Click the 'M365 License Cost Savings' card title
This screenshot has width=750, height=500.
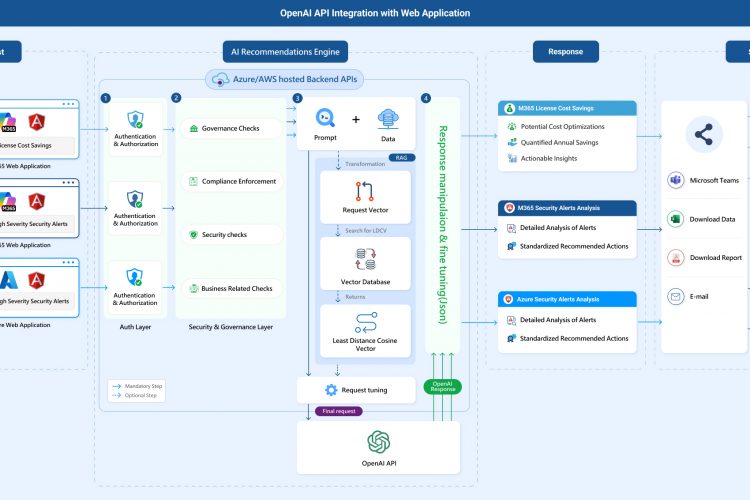555,108
